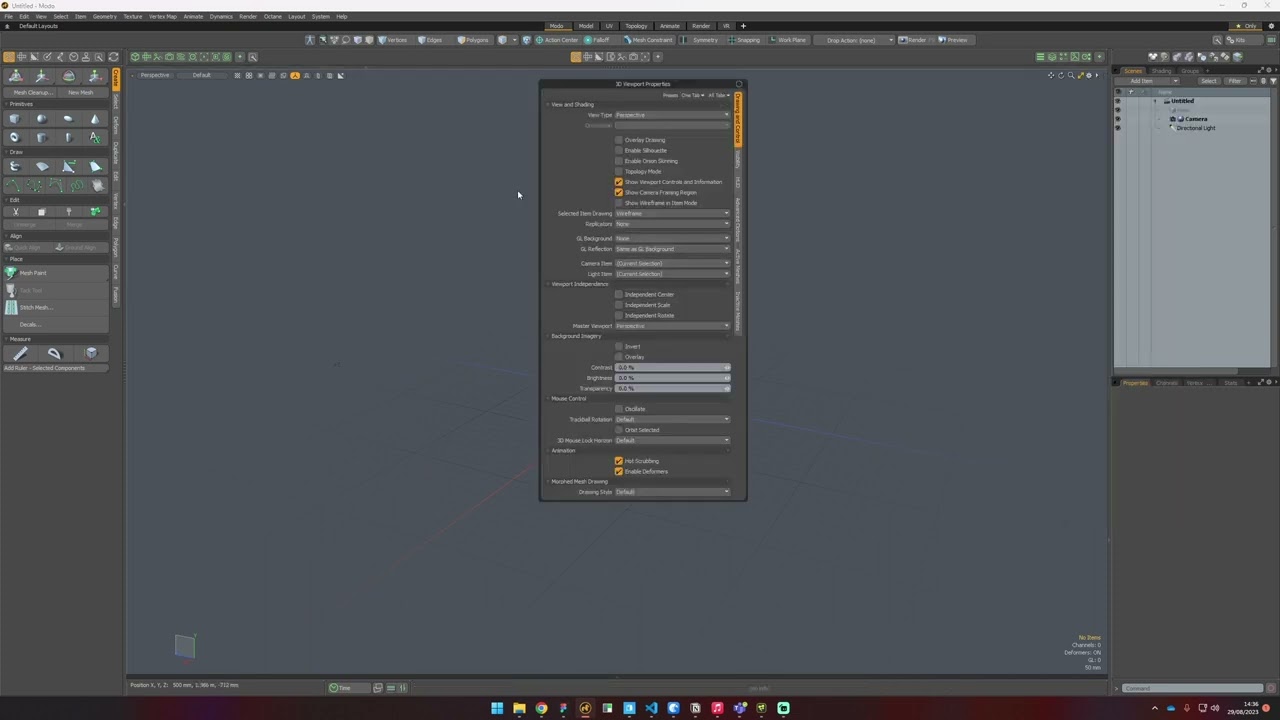Click the Brightness slider field
This screenshot has width=1280, height=720.
tap(672, 378)
